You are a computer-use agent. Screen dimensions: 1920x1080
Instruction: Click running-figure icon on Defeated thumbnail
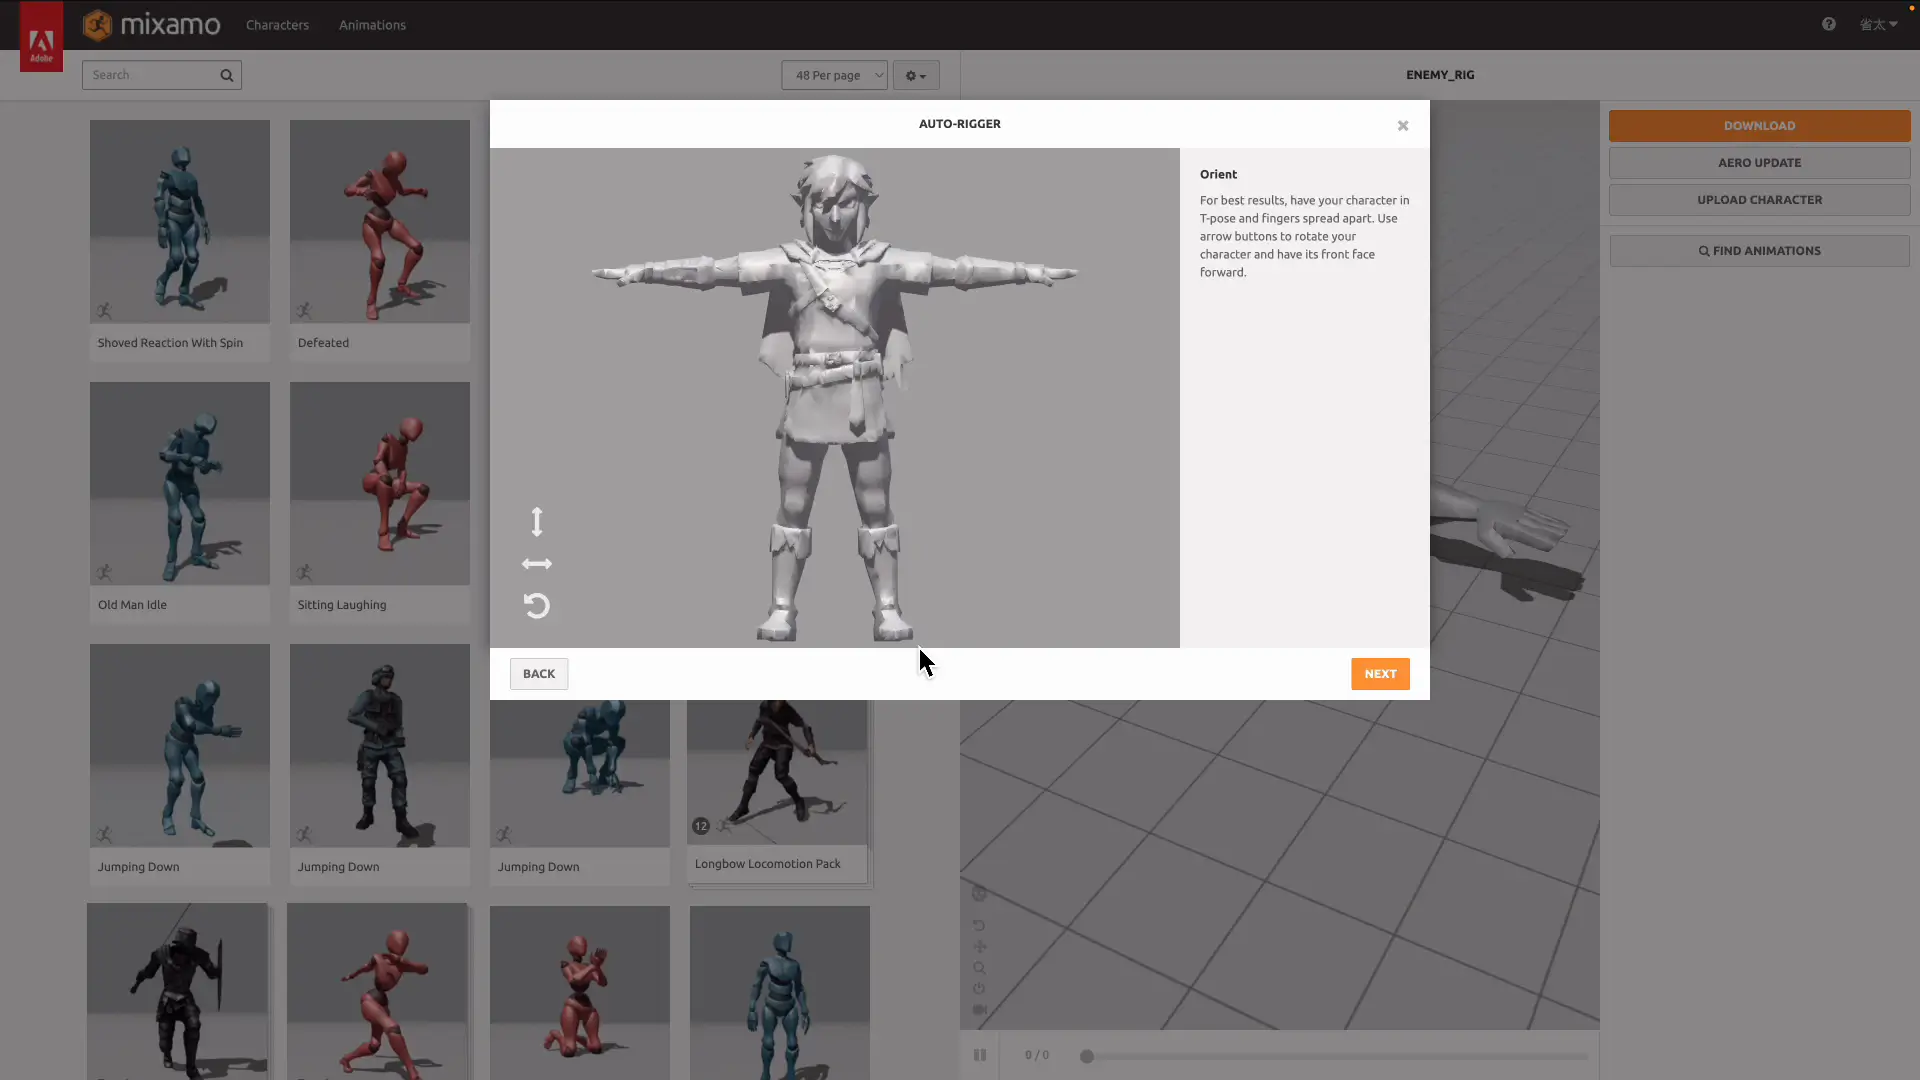[304, 310]
